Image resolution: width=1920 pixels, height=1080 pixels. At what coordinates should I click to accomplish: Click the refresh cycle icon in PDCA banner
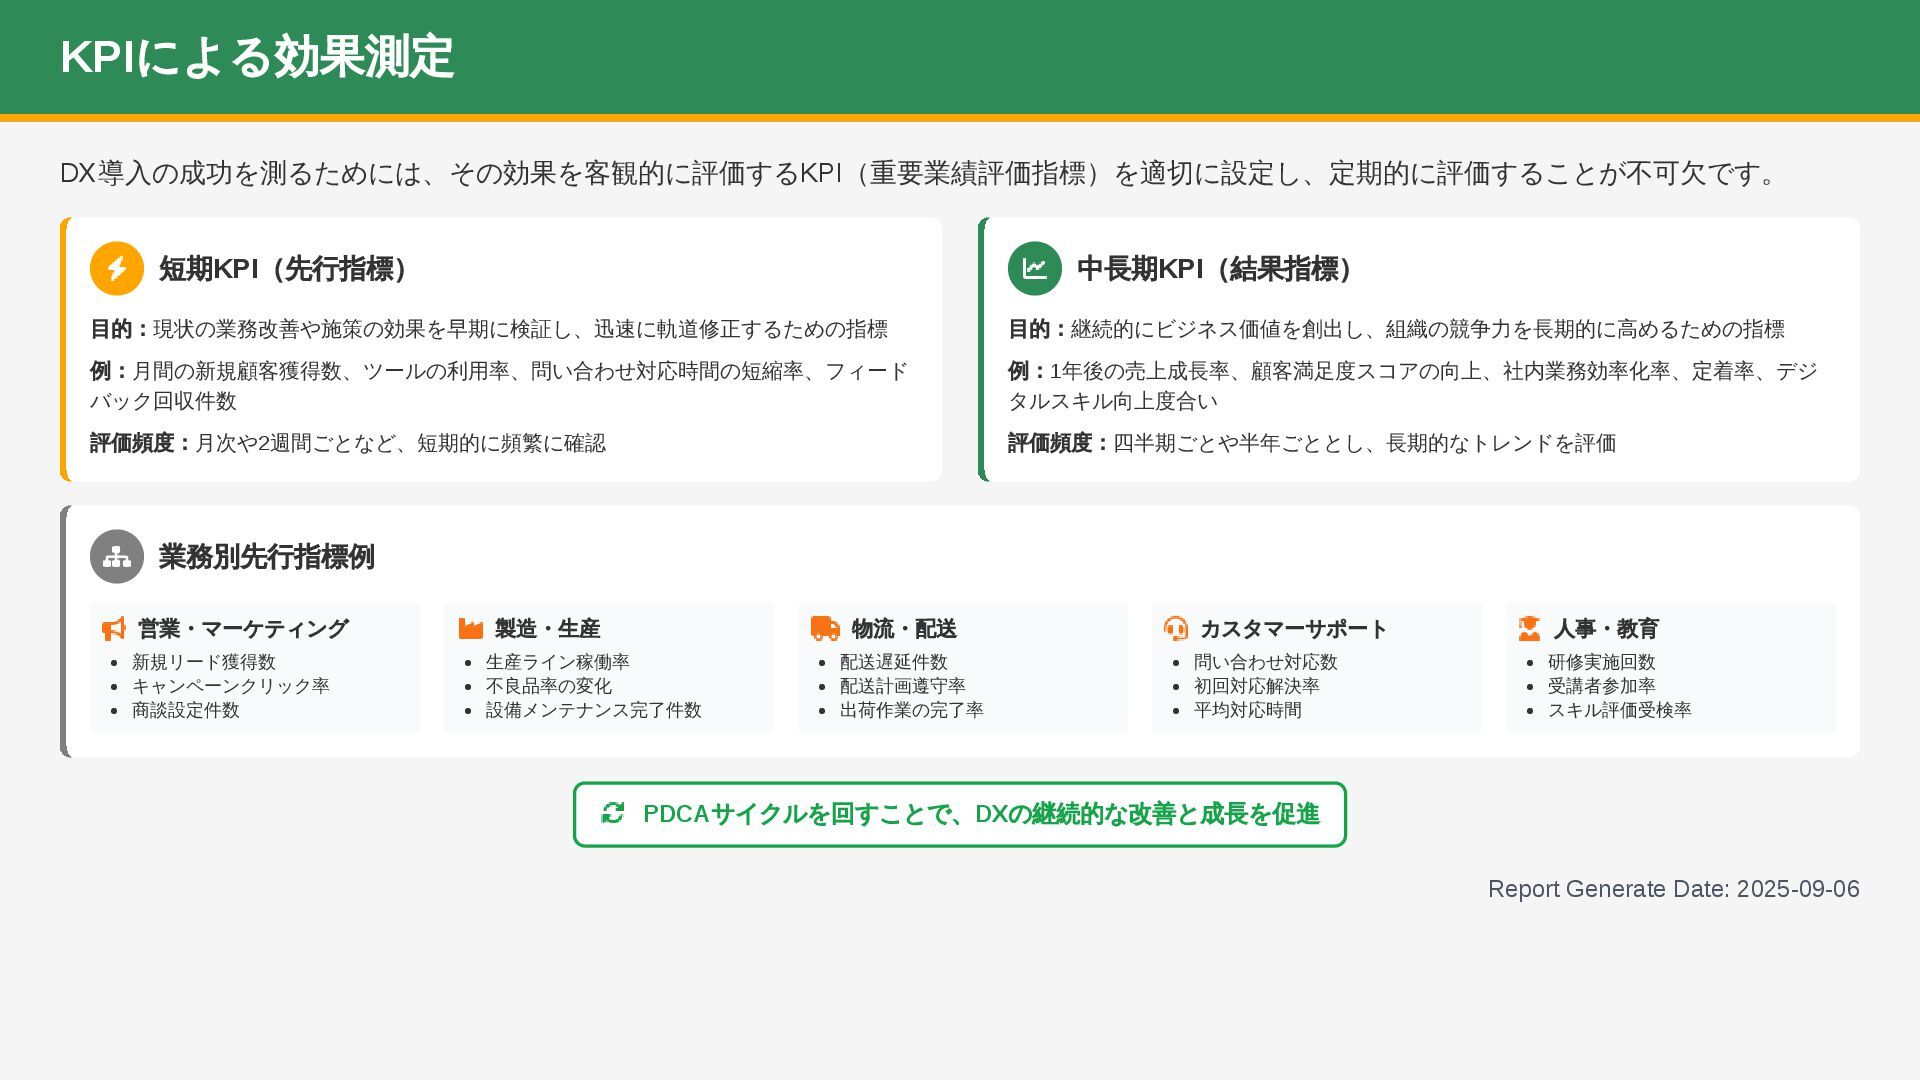pyautogui.click(x=613, y=814)
